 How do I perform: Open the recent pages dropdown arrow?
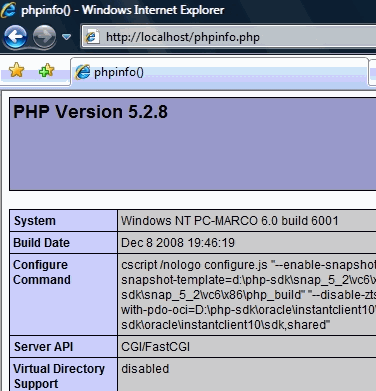[x=67, y=37]
